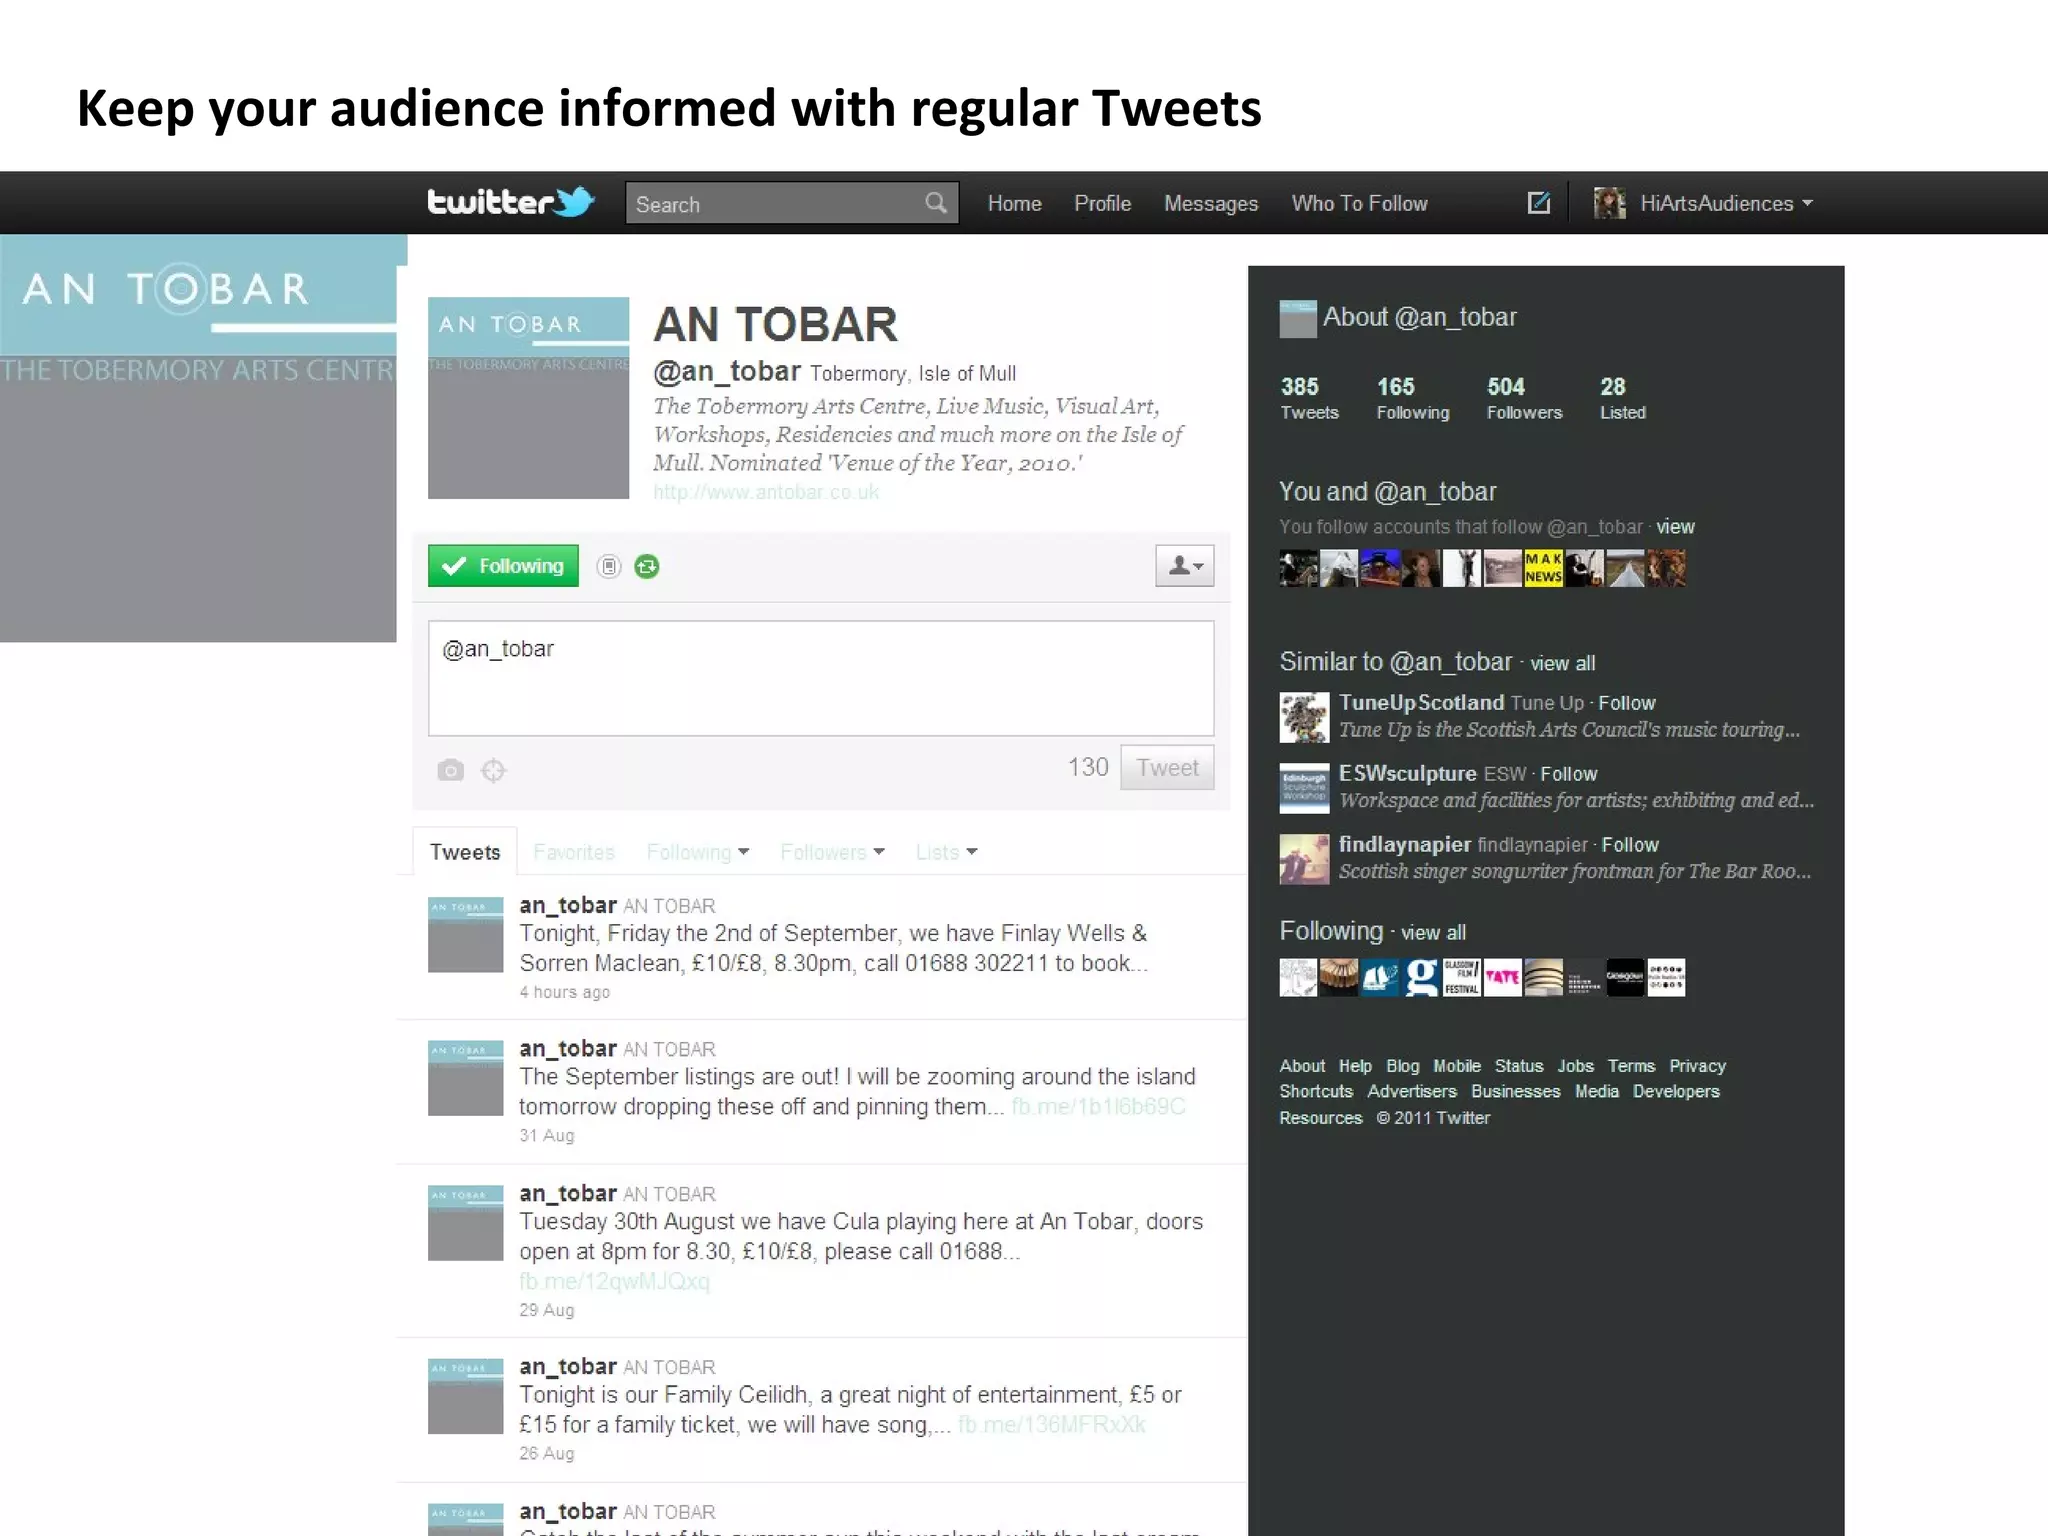Toggle retweets with the green retweet icon

pos(647,567)
